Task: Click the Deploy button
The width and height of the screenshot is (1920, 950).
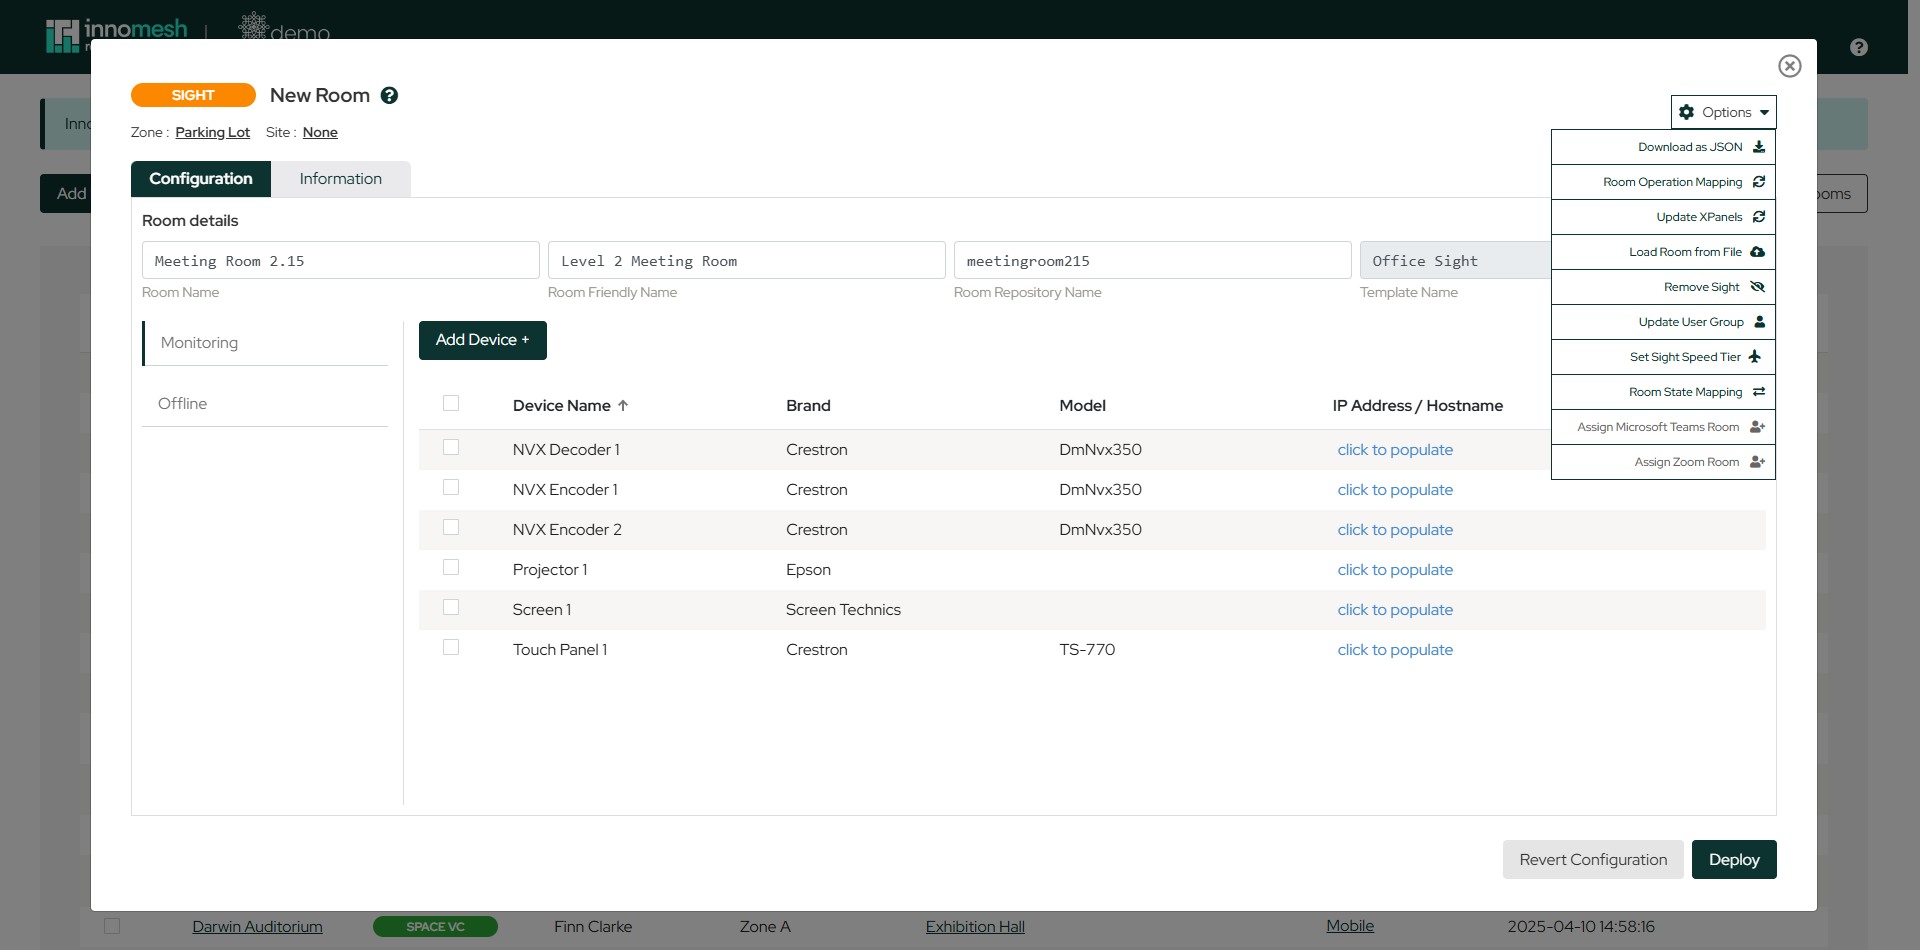Action: [x=1734, y=860]
